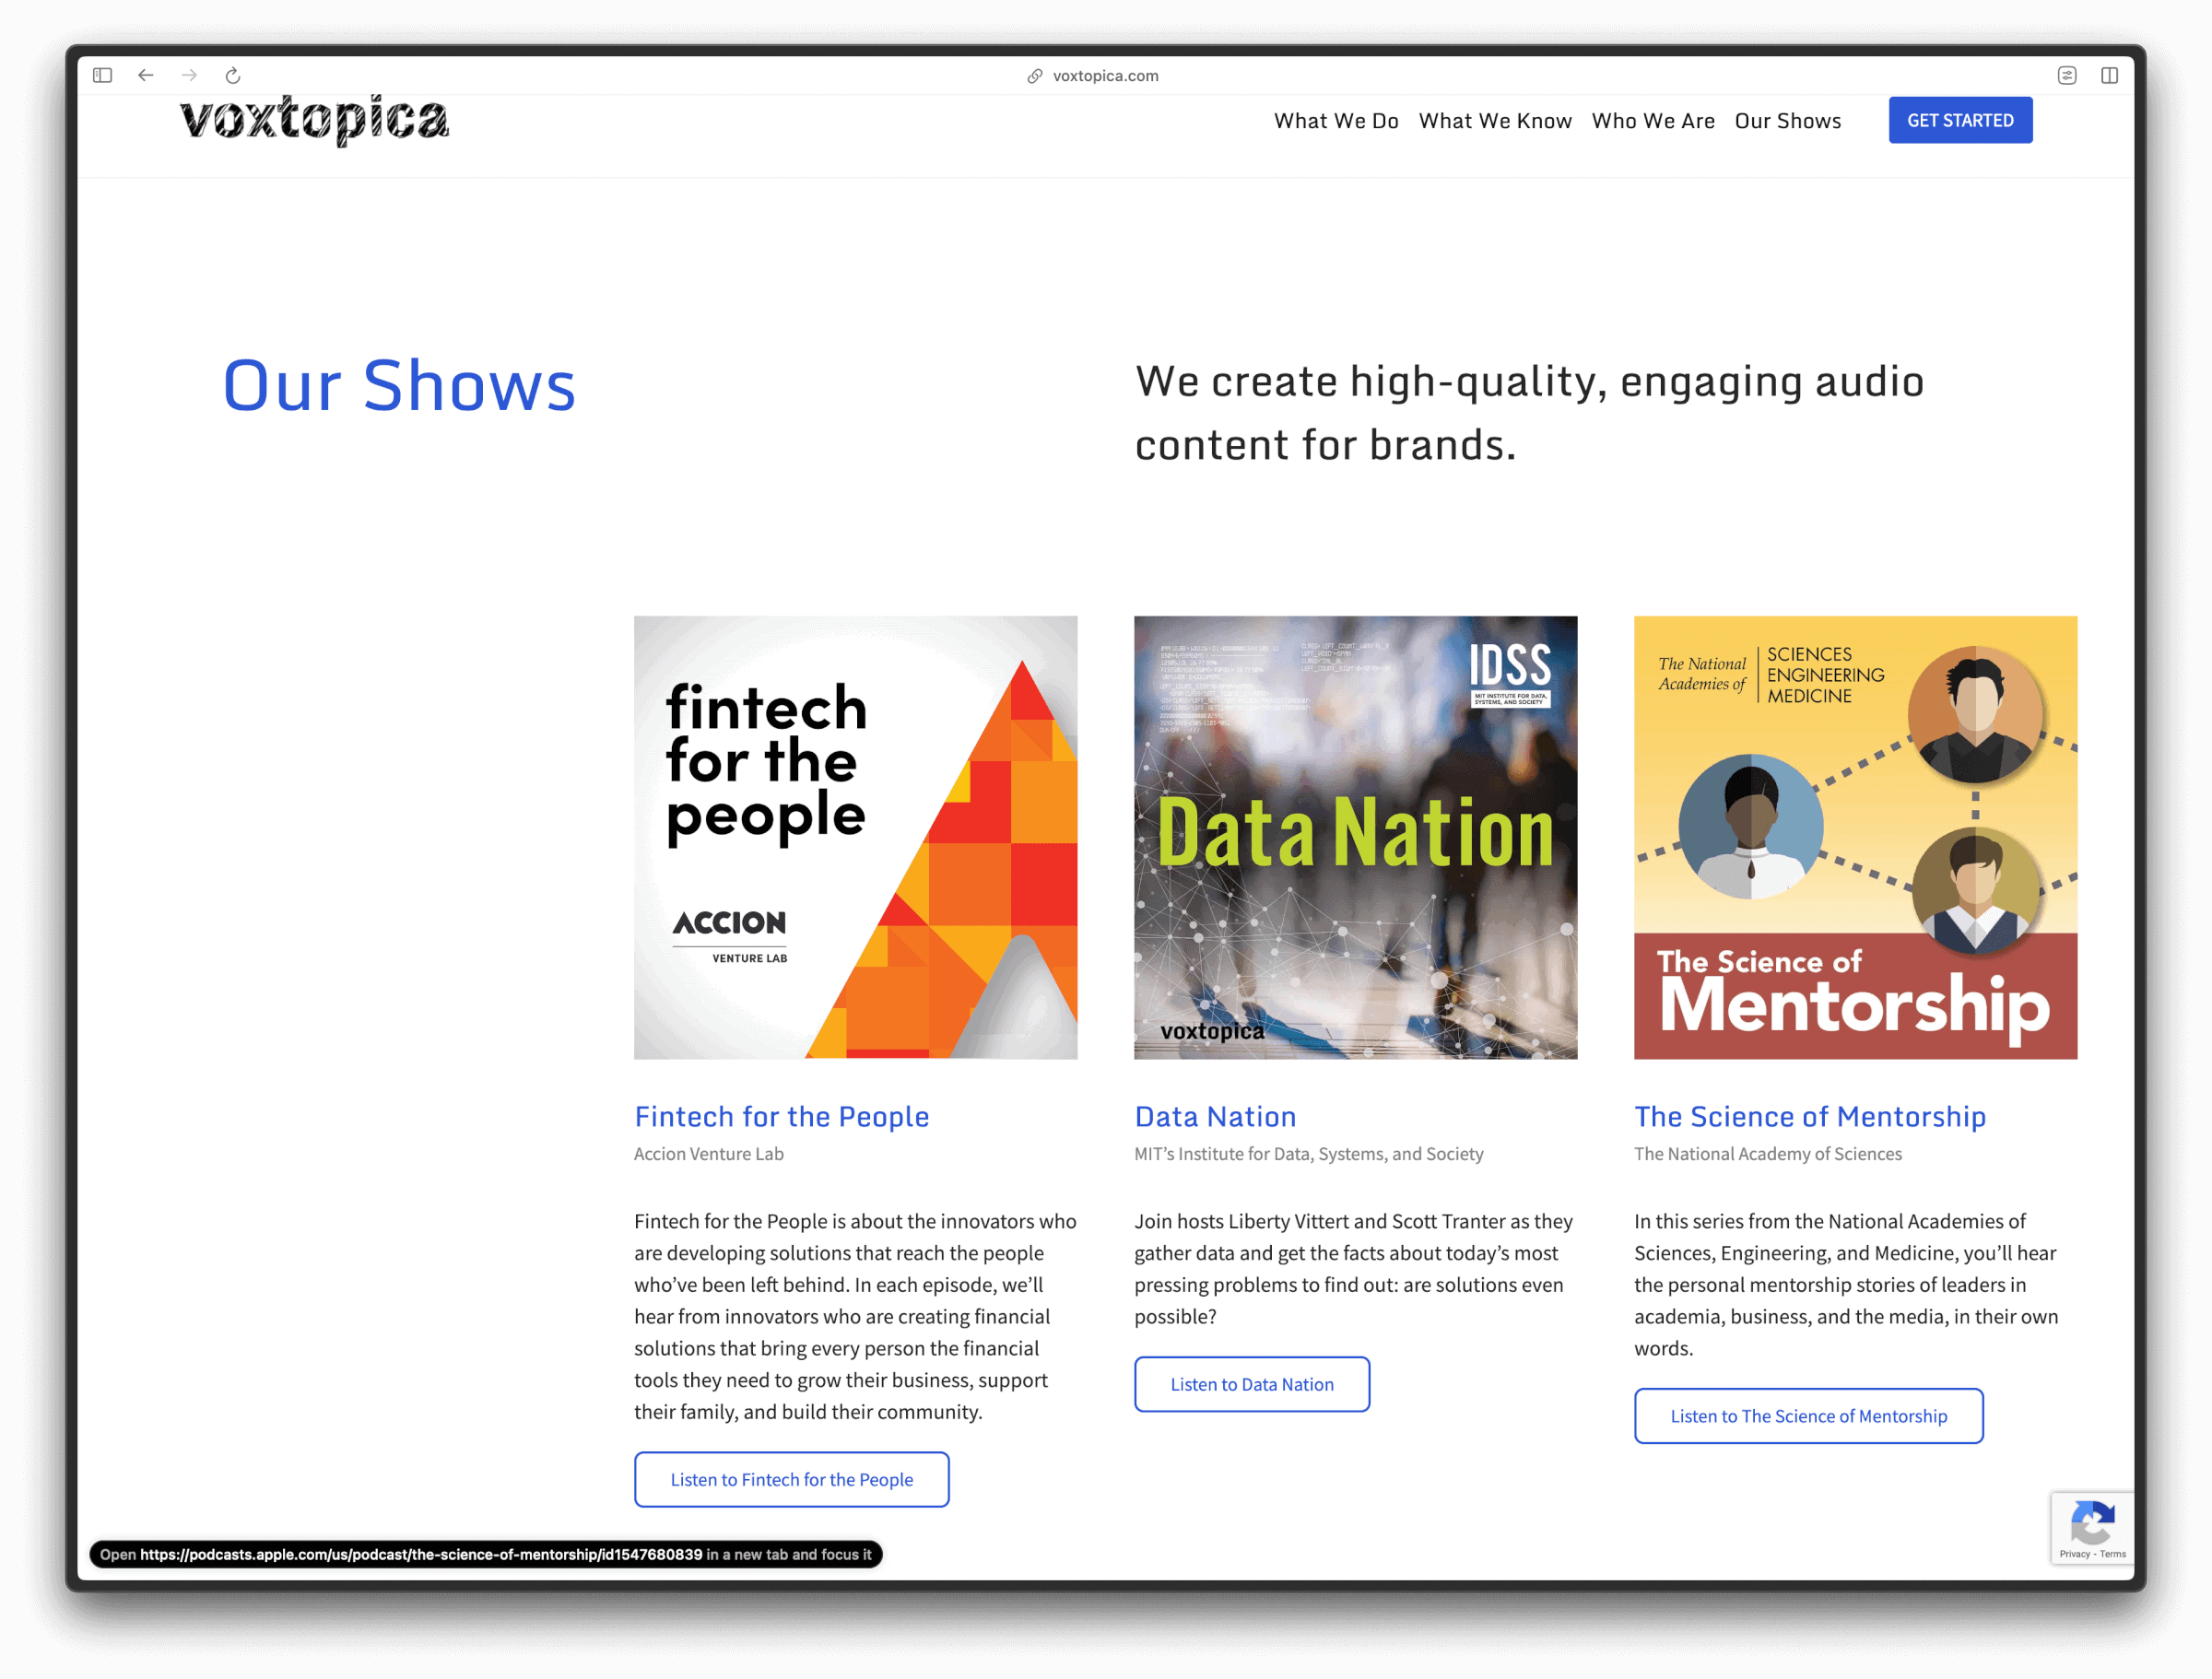Image resolution: width=2212 pixels, height=1679 pixels.
Task: Click the browser back arrow
Action: [x=146, y=75]
